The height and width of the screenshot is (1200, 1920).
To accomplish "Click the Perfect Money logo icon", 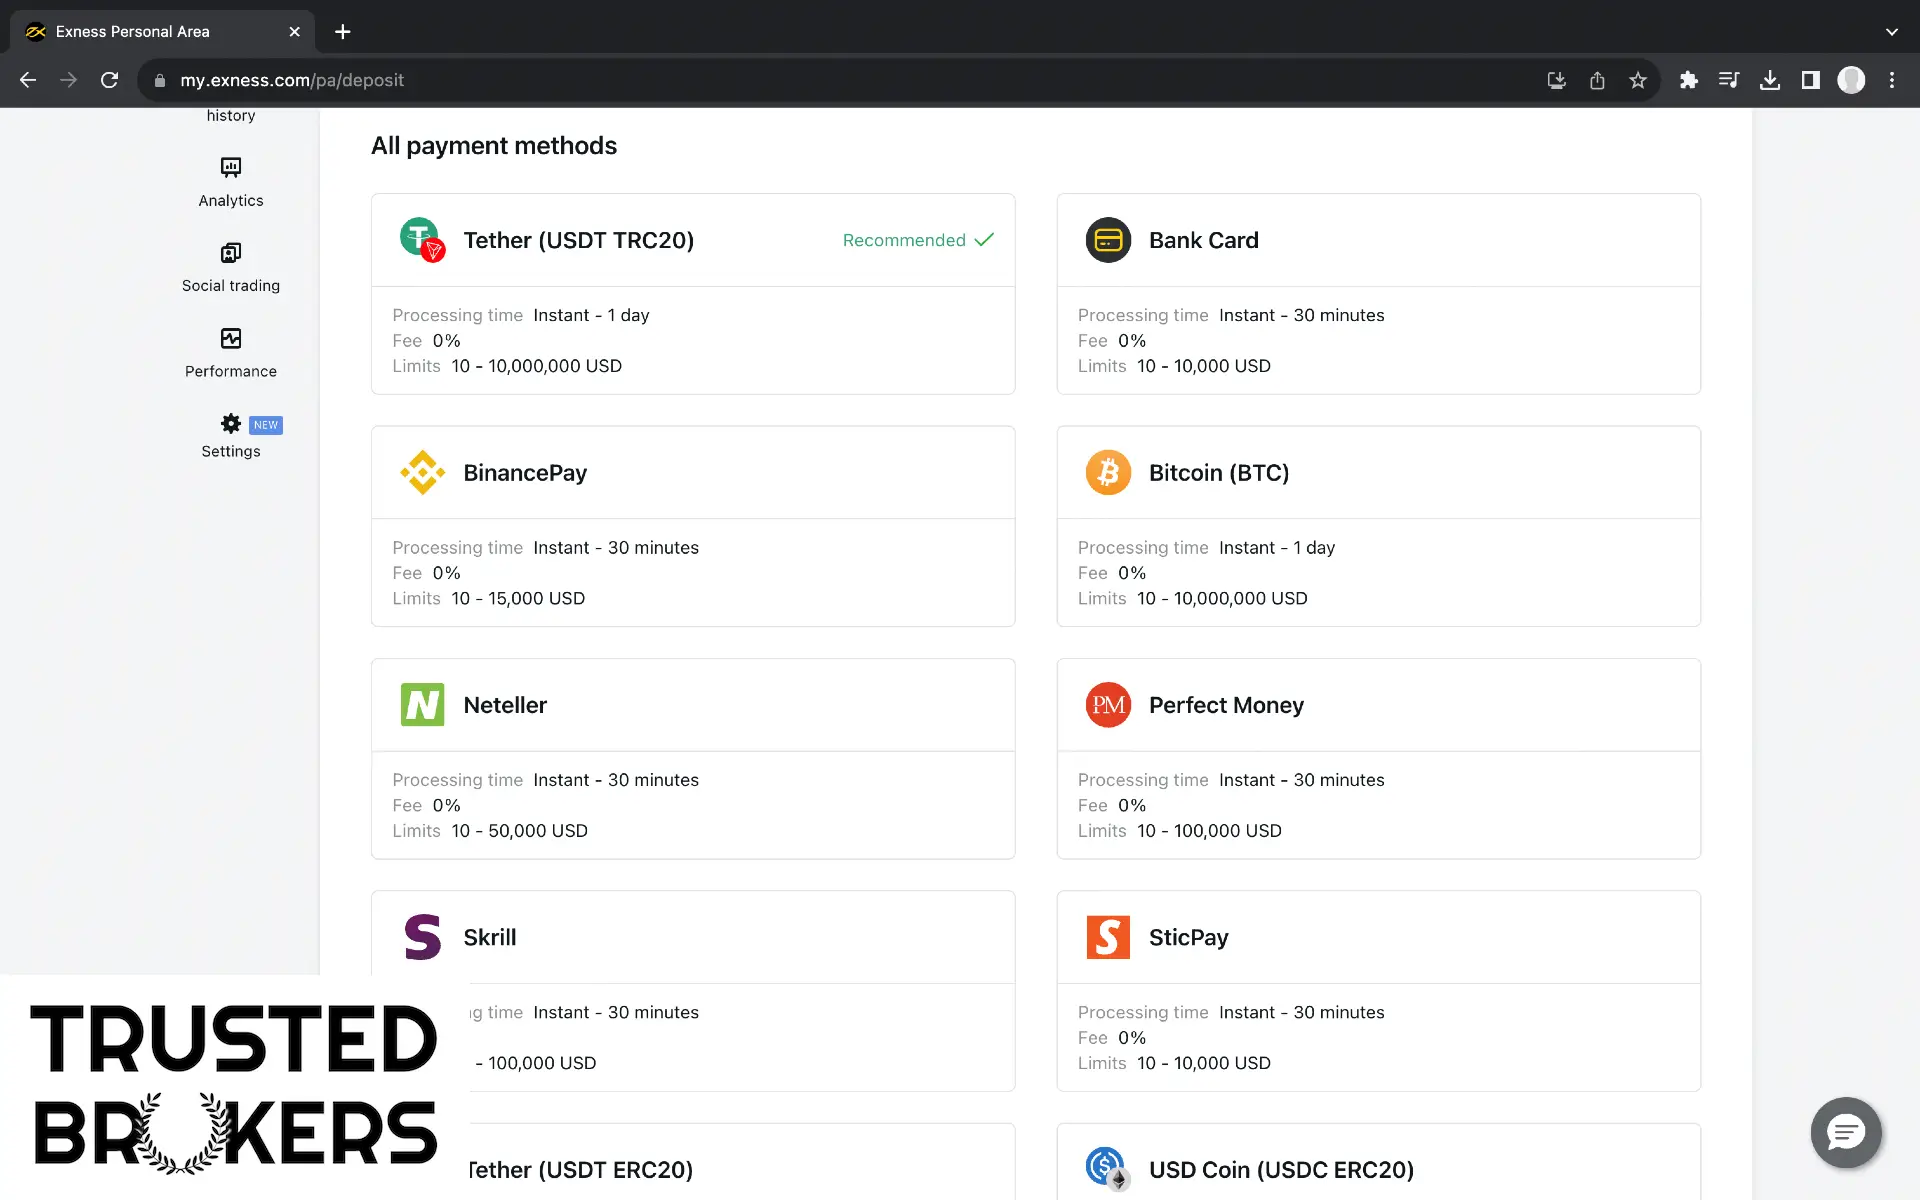I will 1108,705.
